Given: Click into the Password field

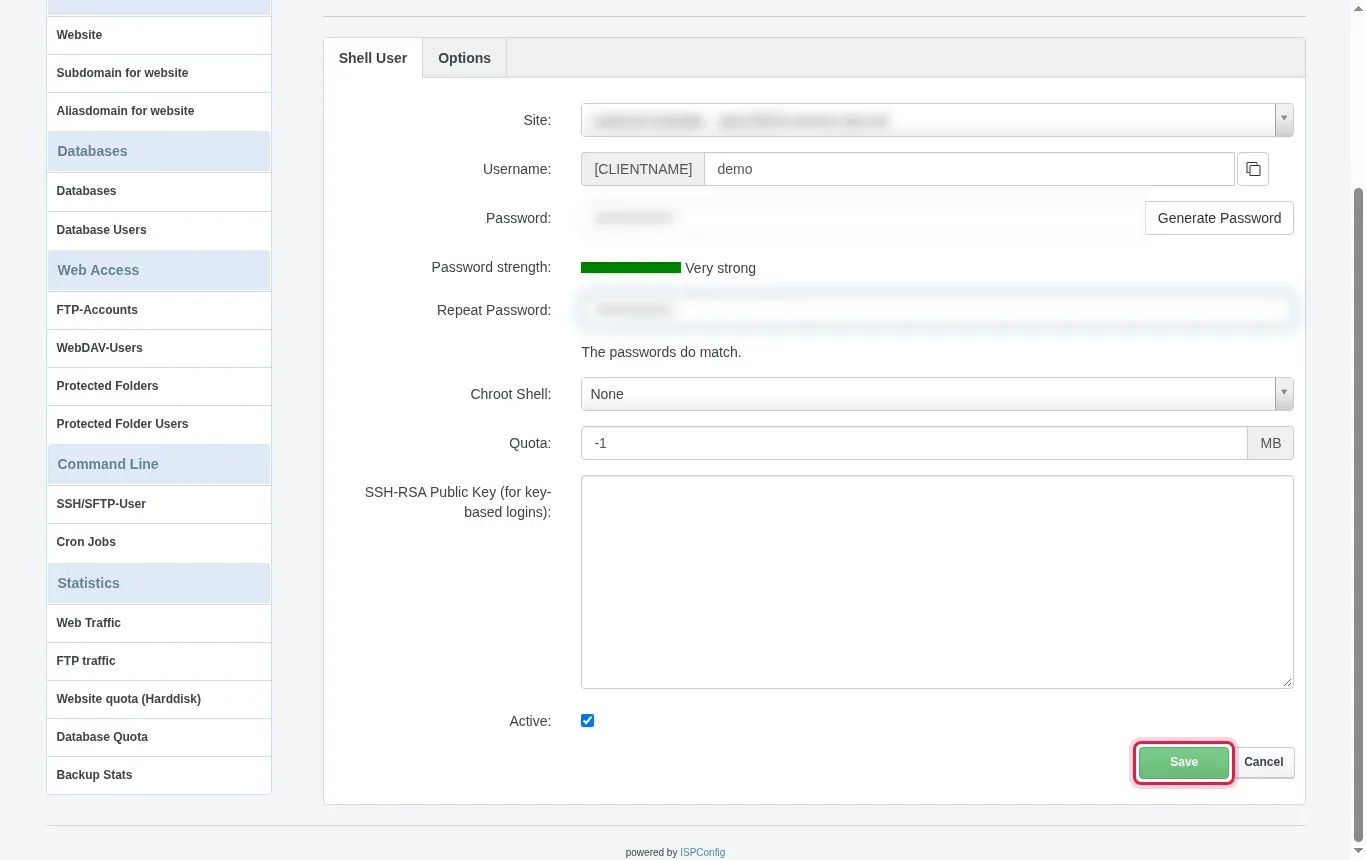Looking at the screenshot, I should point(862,218).
